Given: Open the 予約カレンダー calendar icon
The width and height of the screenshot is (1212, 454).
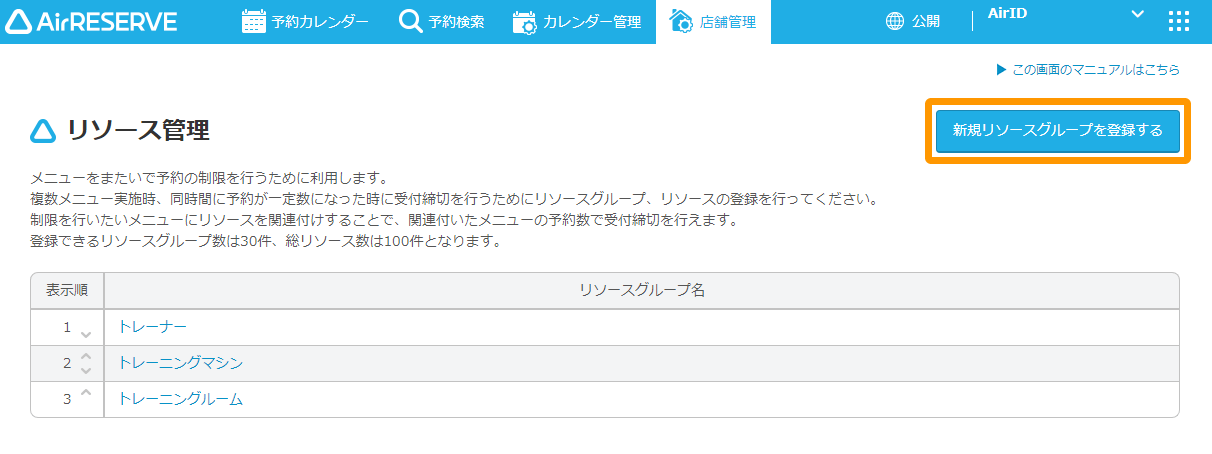Looking at the screenshot, I should (254, 21).
